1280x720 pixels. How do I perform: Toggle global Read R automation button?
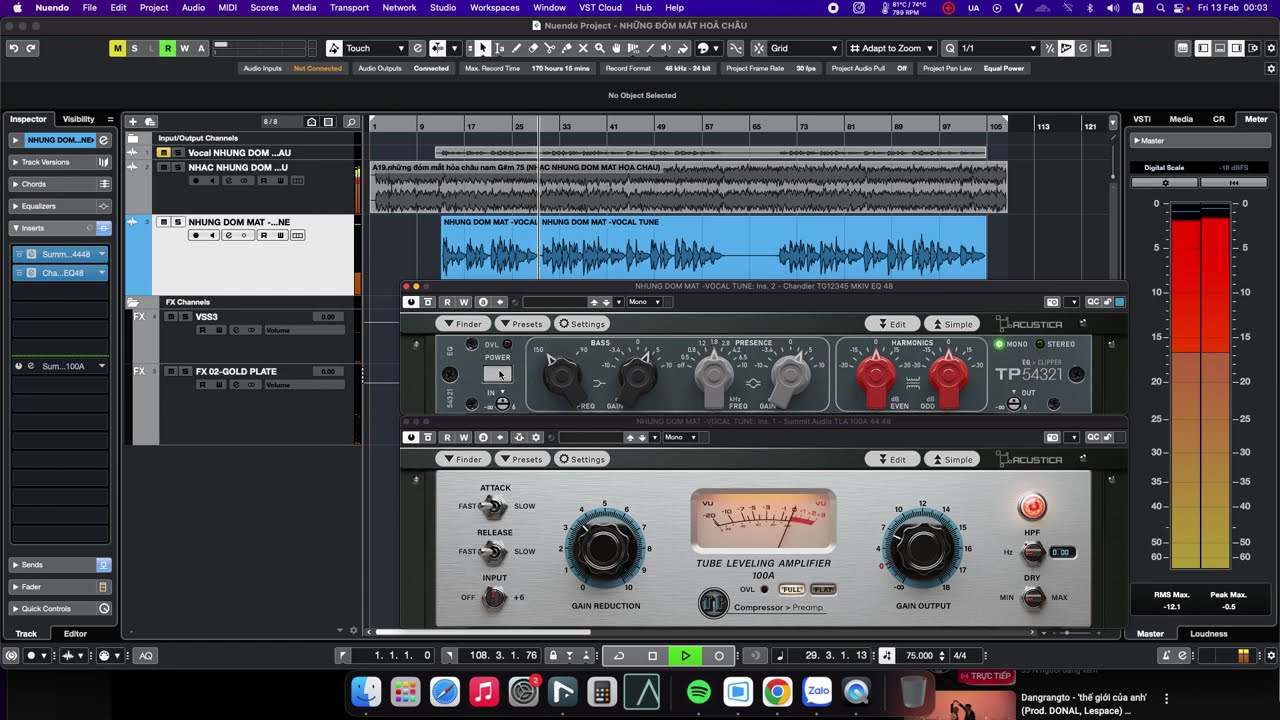click(x=168, y=48)
